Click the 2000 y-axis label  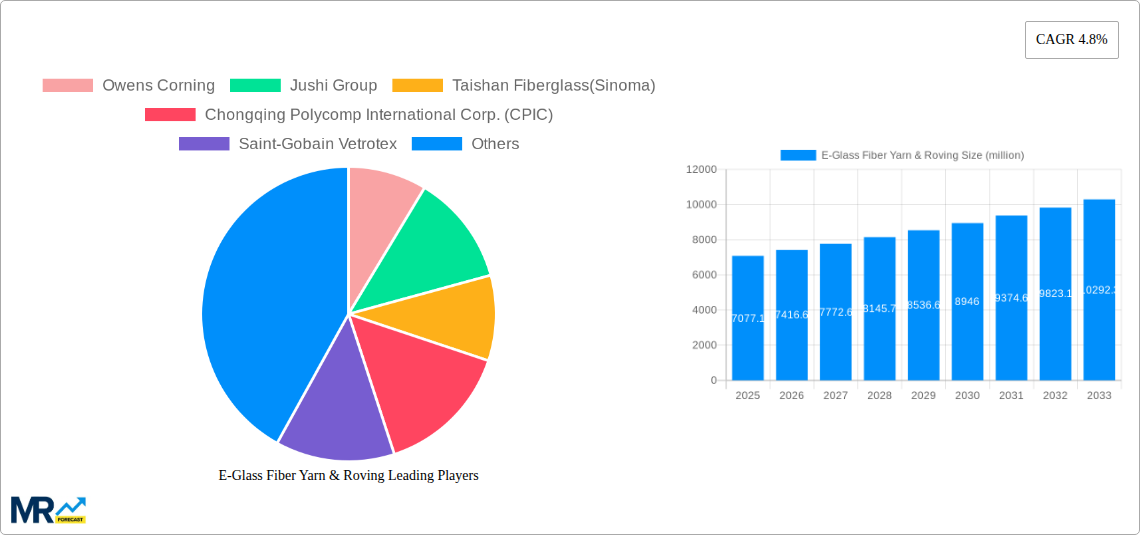click(x=704, y=345)
